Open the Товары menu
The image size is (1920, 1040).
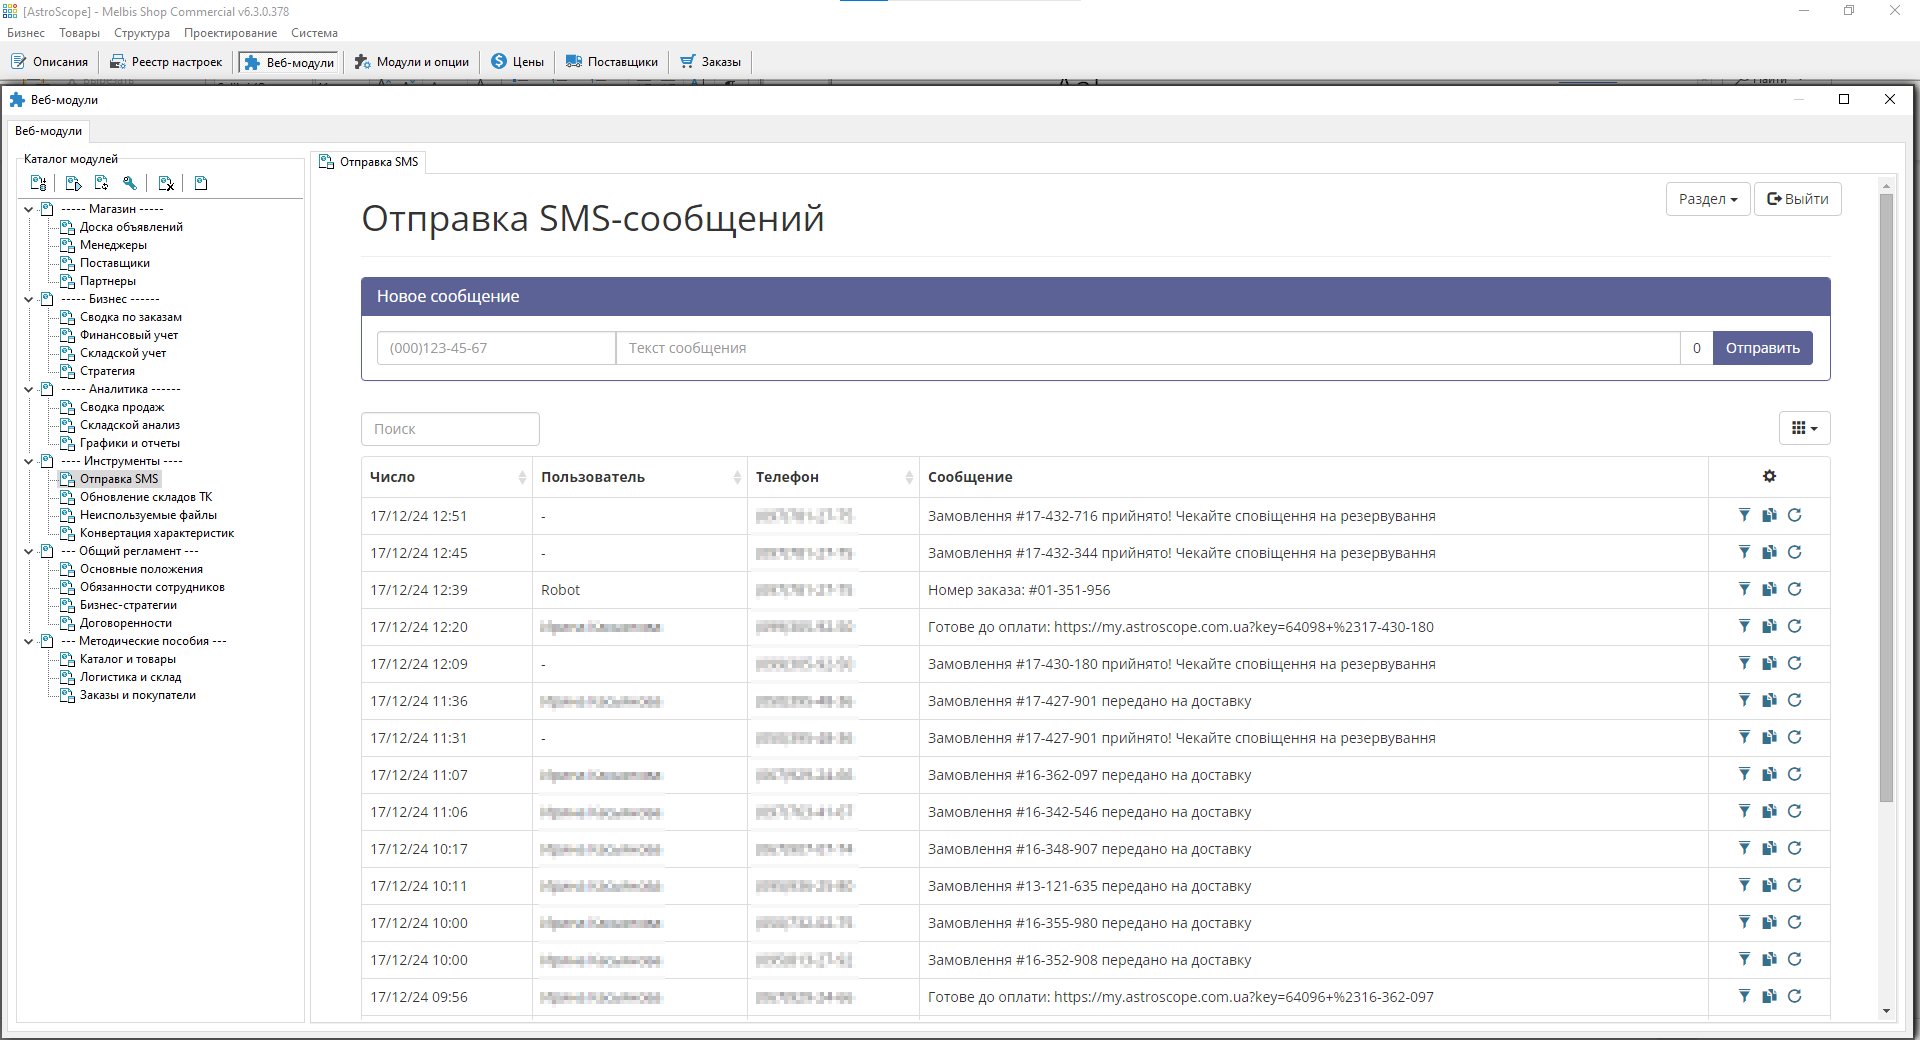tap(79, 33)
